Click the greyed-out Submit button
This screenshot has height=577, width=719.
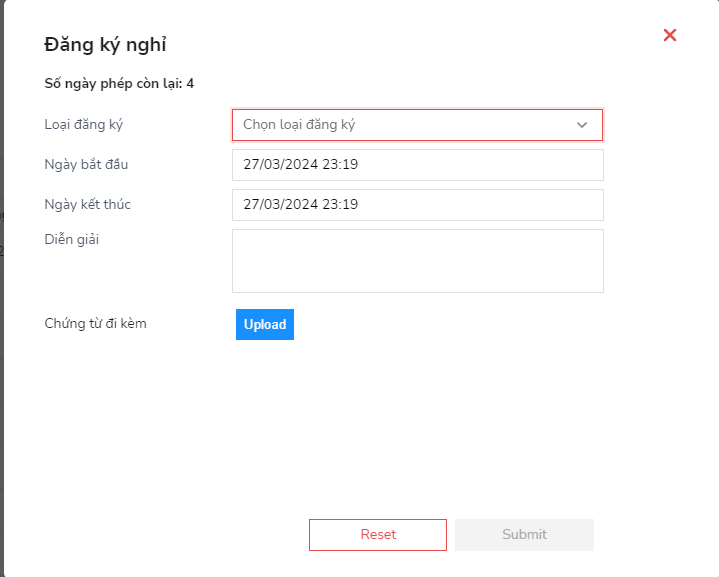524,535
